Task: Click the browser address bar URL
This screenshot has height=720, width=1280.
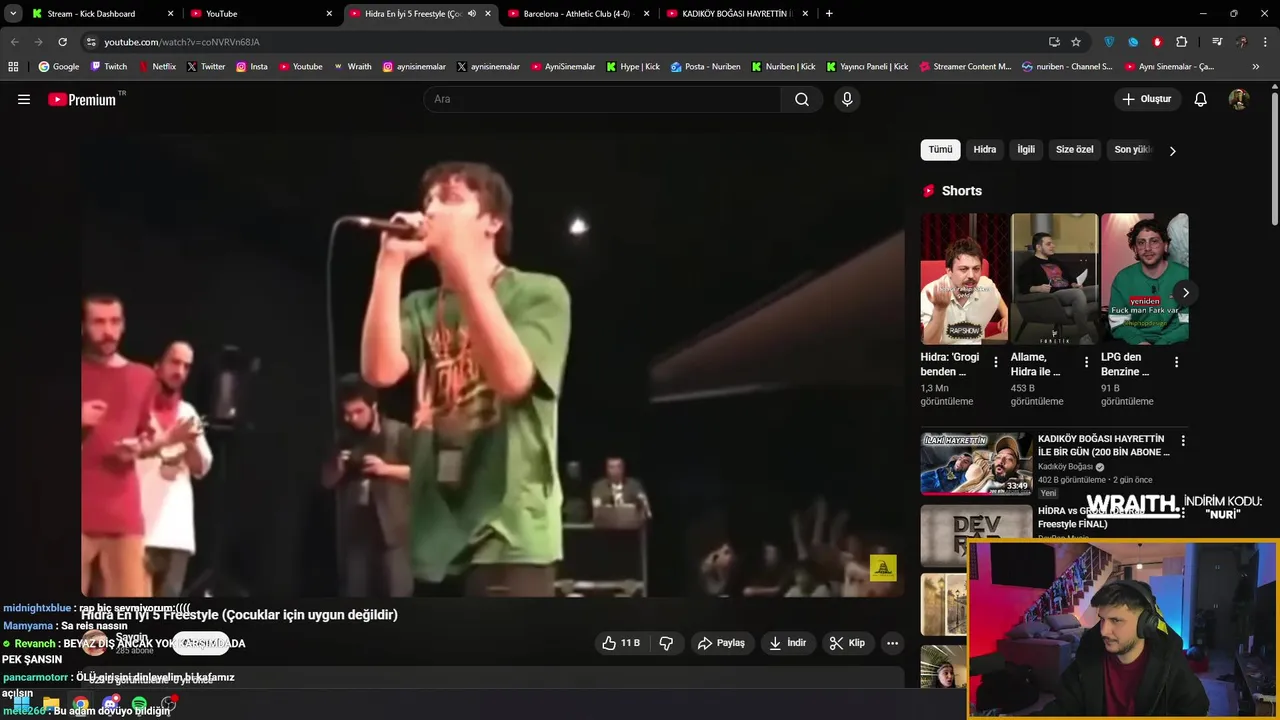Action: coord(182,42)
